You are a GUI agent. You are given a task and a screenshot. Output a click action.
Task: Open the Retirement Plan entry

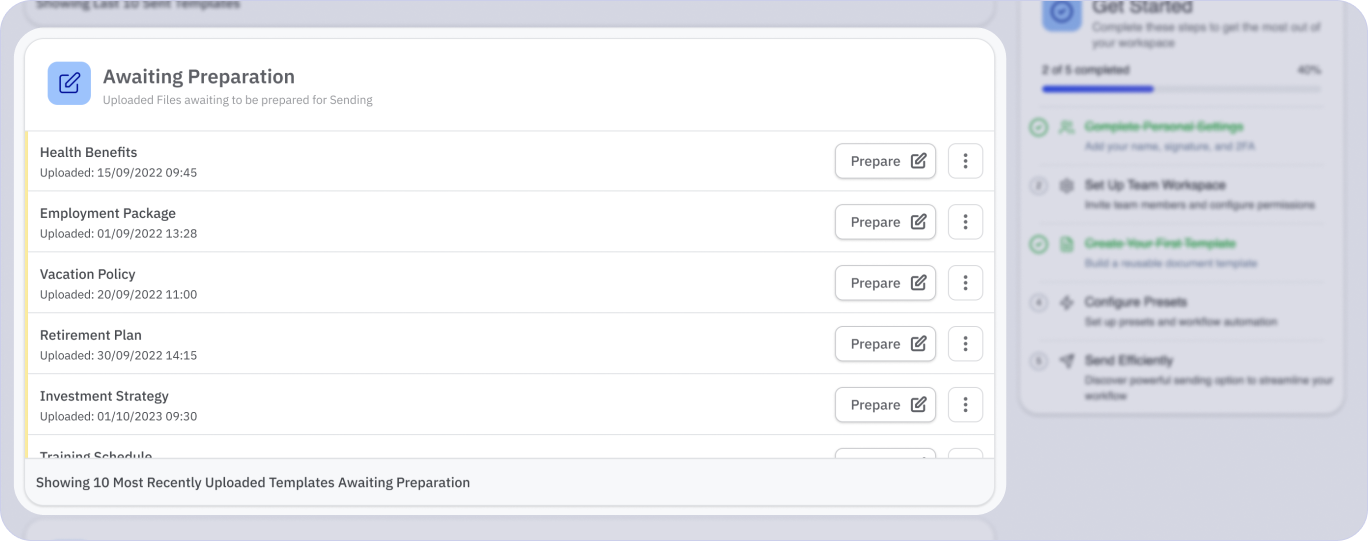pyautogui.click(x=91, y=335)
